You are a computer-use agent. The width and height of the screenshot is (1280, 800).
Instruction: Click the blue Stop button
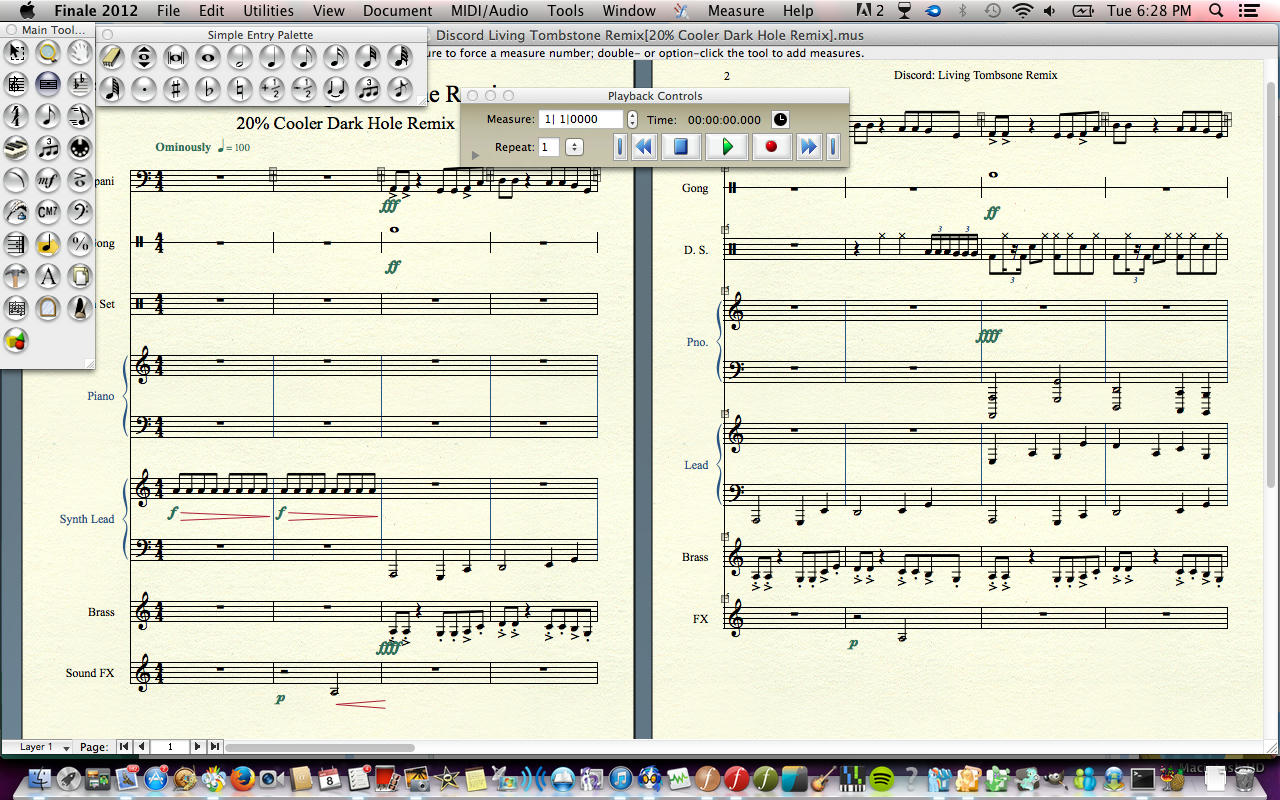(x=681, y=147)
